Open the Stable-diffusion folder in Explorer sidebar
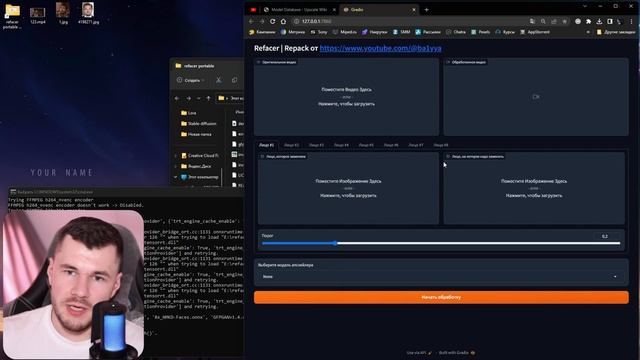 [x=199, y=123]
